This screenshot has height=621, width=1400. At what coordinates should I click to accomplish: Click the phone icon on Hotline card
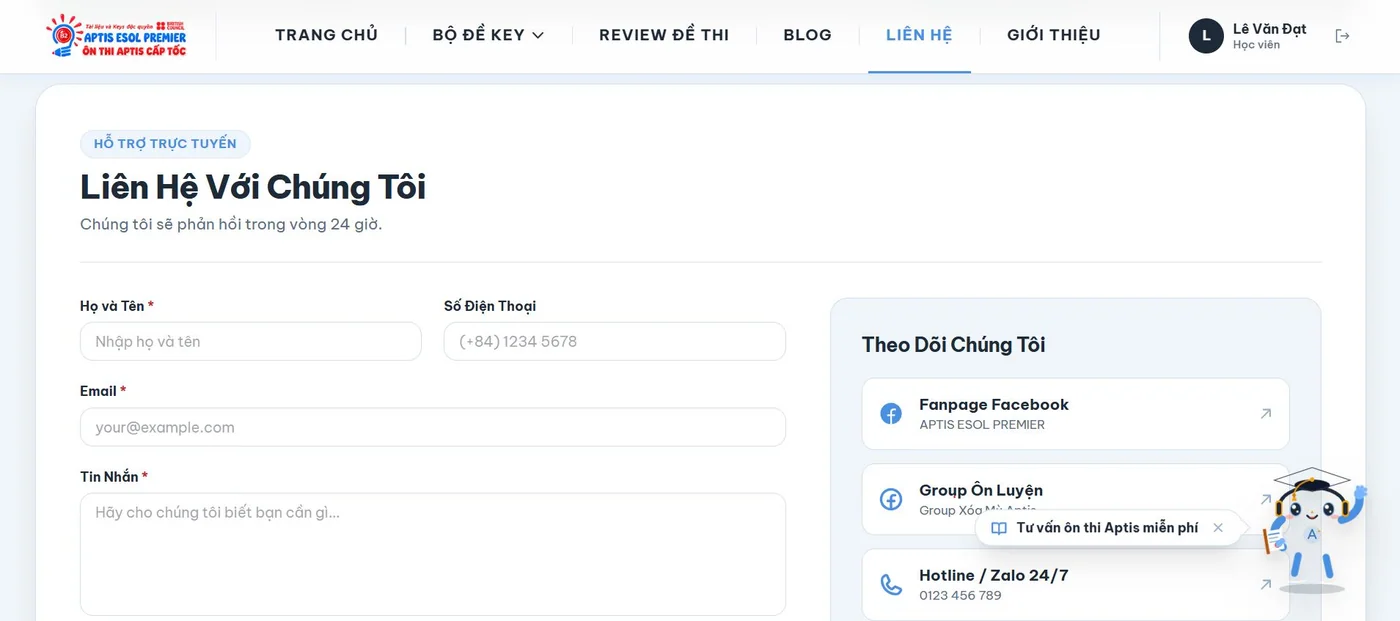tap(891, 584)
